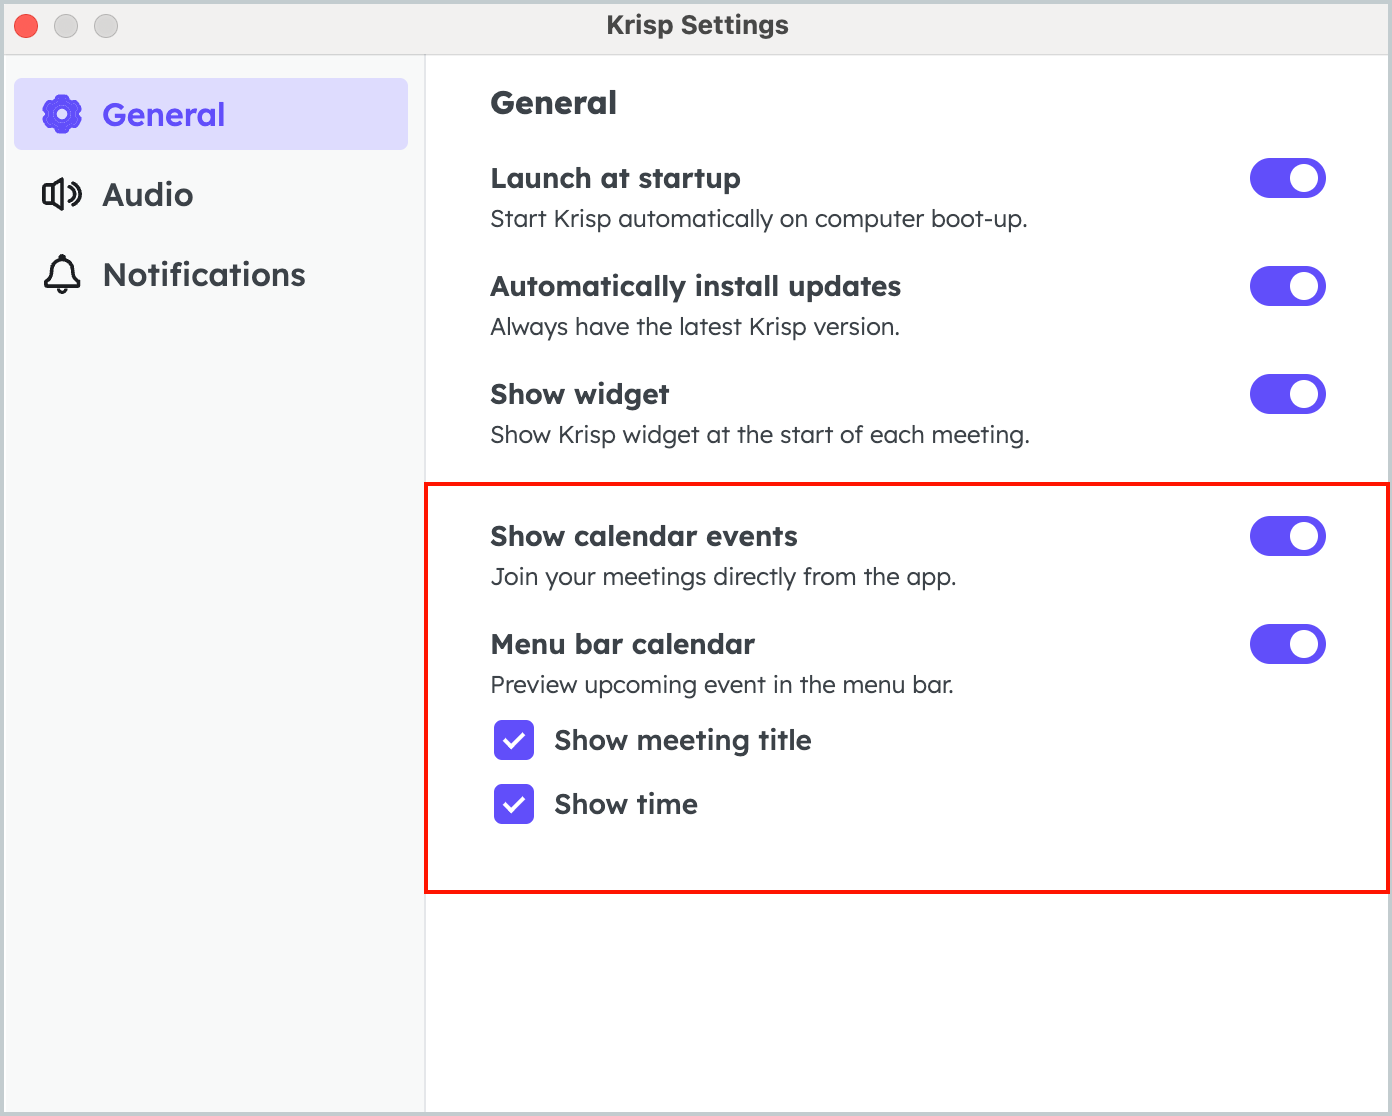Viewport: 1392px width, 1116px height.
Task: Click the Menu bar calendar label
Action: [x=622, y=644]
